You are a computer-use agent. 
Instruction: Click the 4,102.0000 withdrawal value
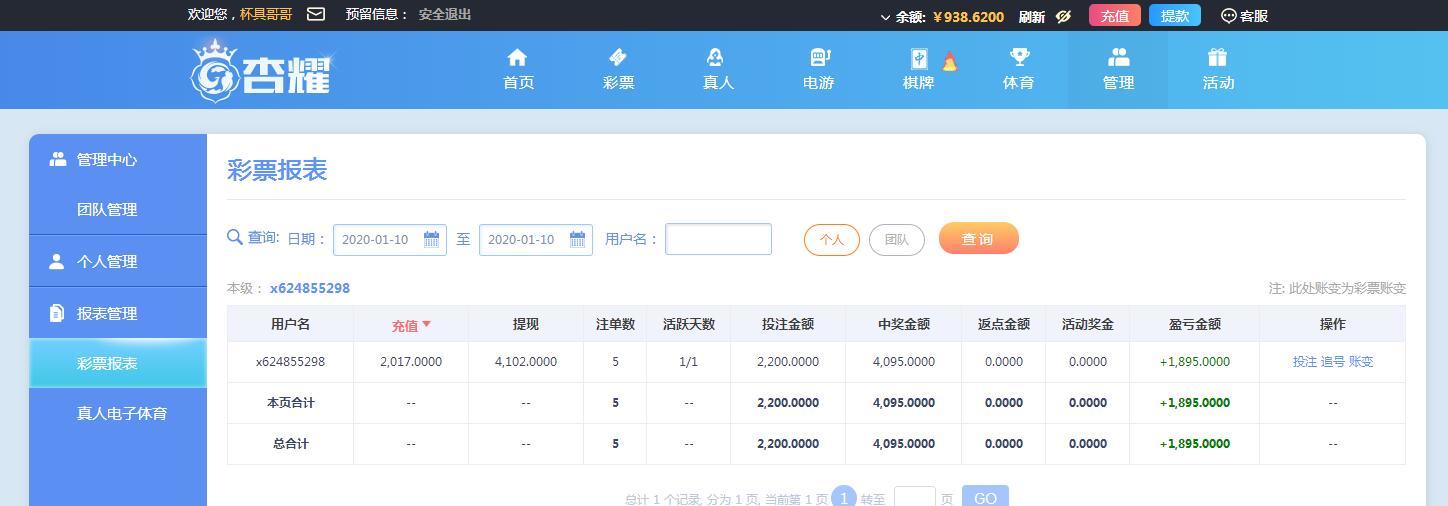[526, 362]
